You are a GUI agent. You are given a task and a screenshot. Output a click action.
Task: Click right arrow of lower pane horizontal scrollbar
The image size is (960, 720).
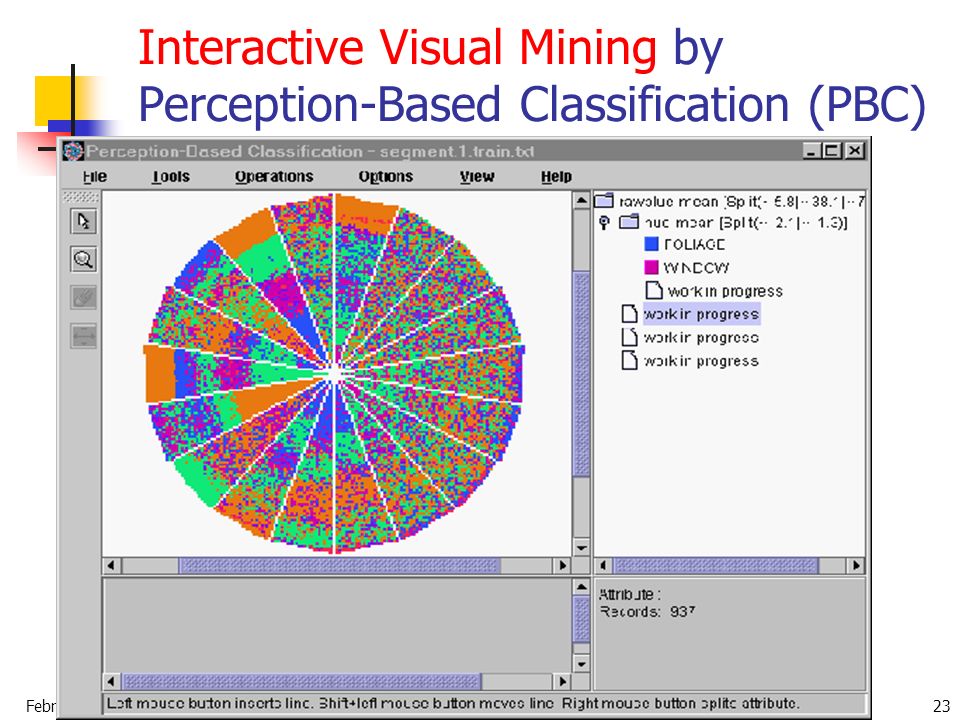[563, 681]
